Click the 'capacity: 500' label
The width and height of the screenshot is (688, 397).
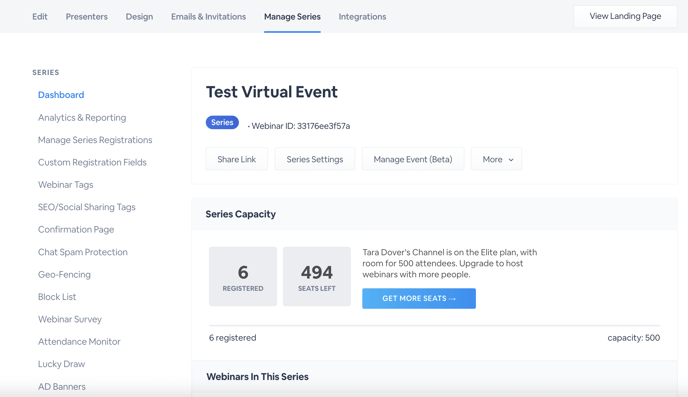(x=634, y=338)
